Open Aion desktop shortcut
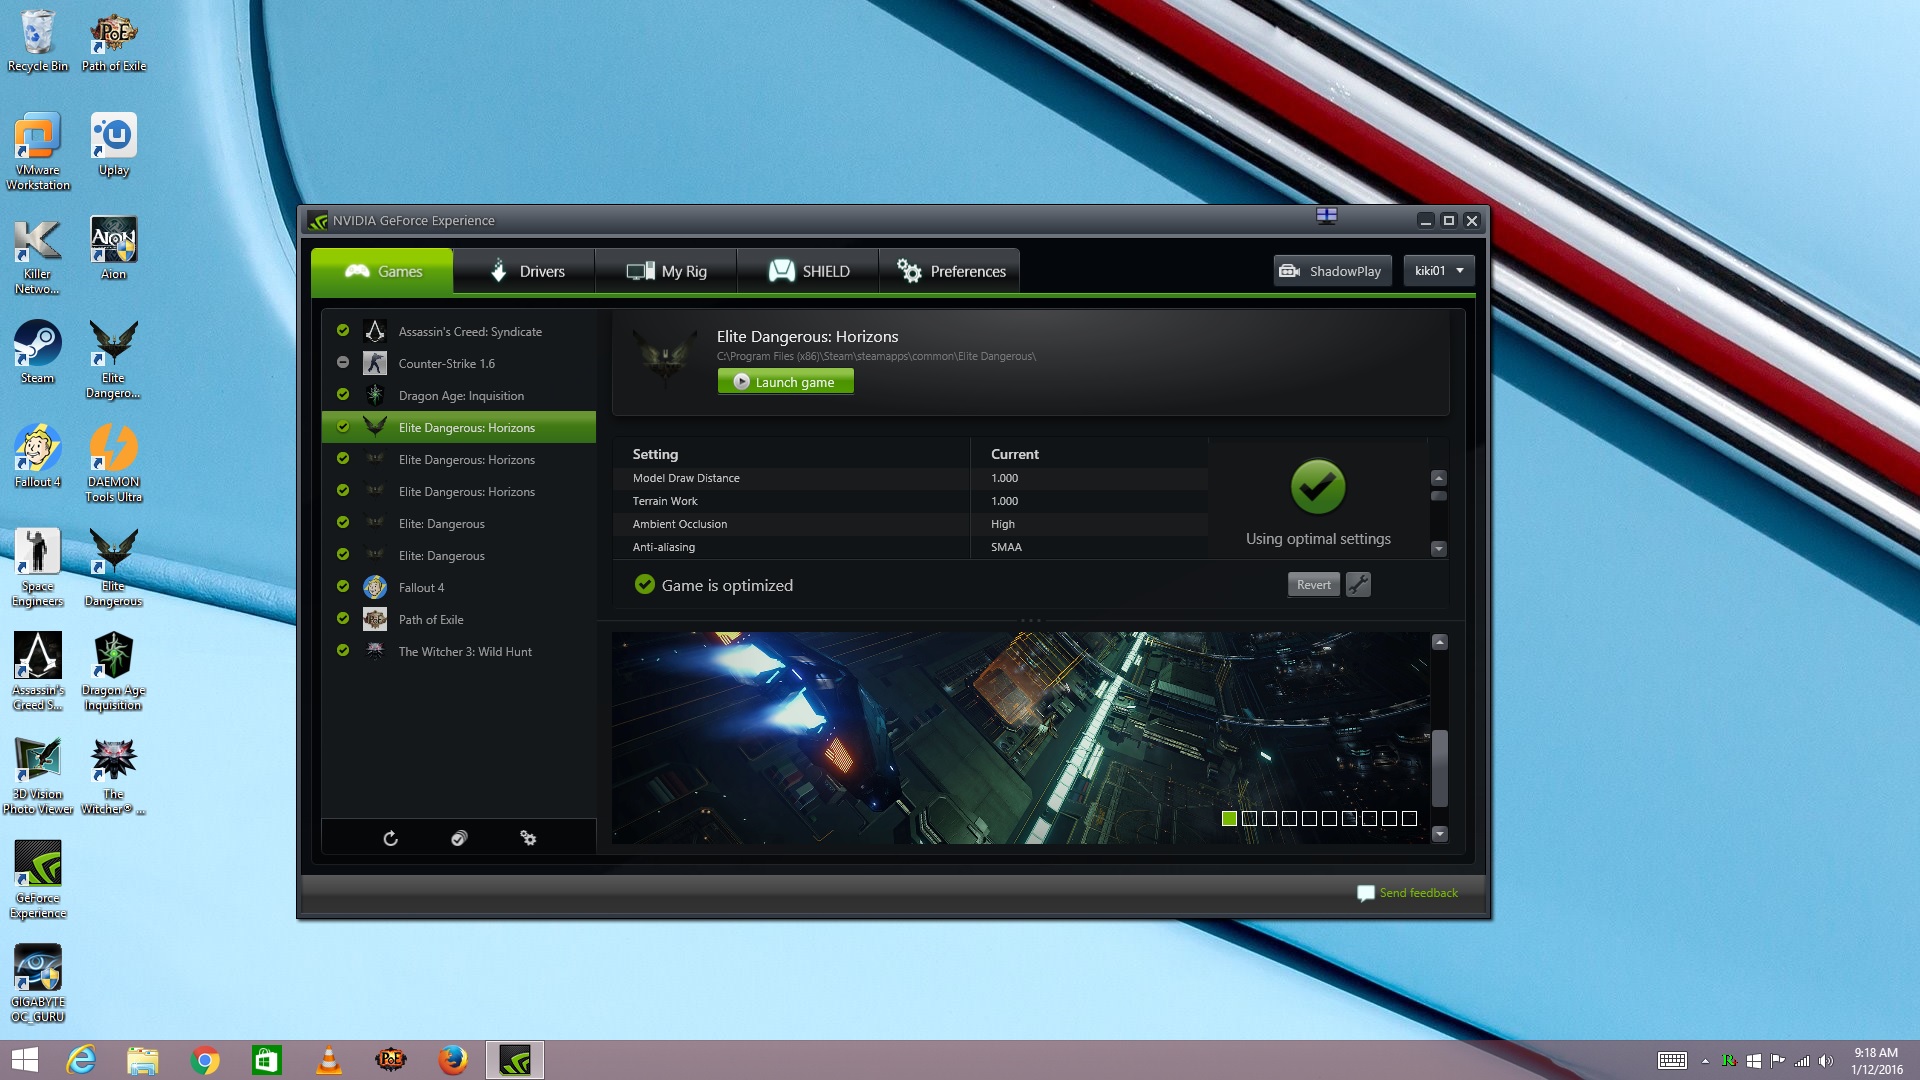The image size is (1920, 1080). [114, 248]
